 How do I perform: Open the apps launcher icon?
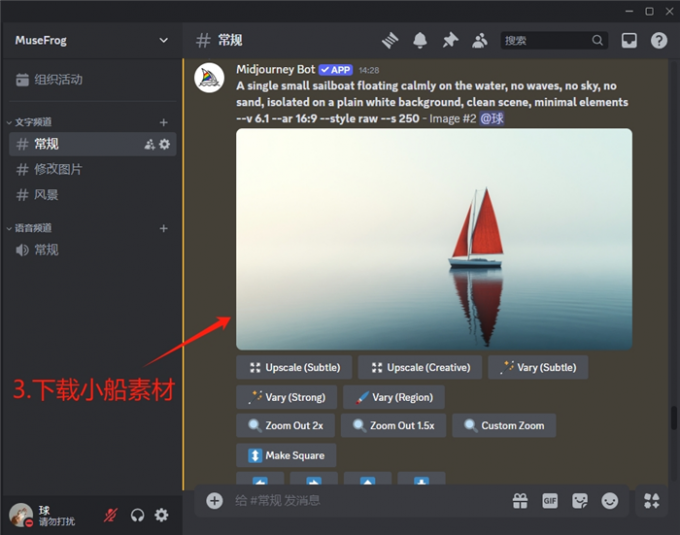click(x=651, y=501)
